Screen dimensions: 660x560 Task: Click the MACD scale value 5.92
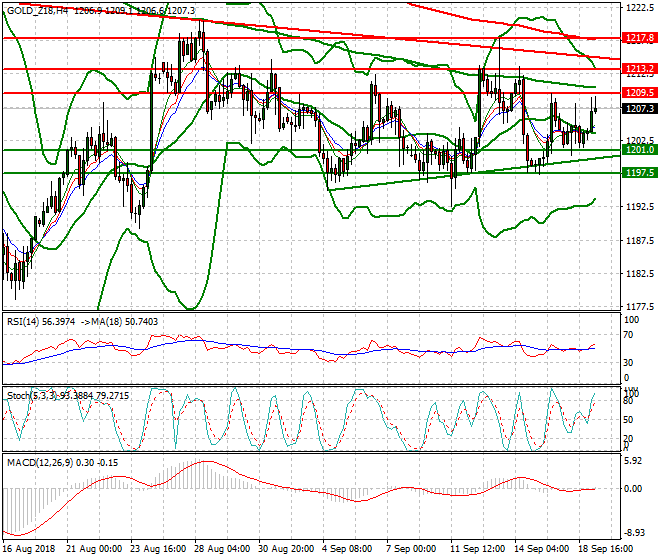click(x=633, y=461)
